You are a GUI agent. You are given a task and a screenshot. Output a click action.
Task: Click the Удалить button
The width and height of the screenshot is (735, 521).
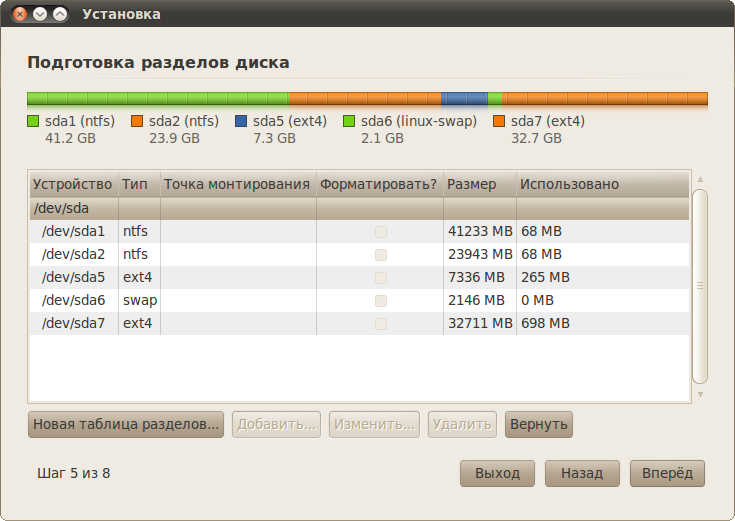point(462,424)
